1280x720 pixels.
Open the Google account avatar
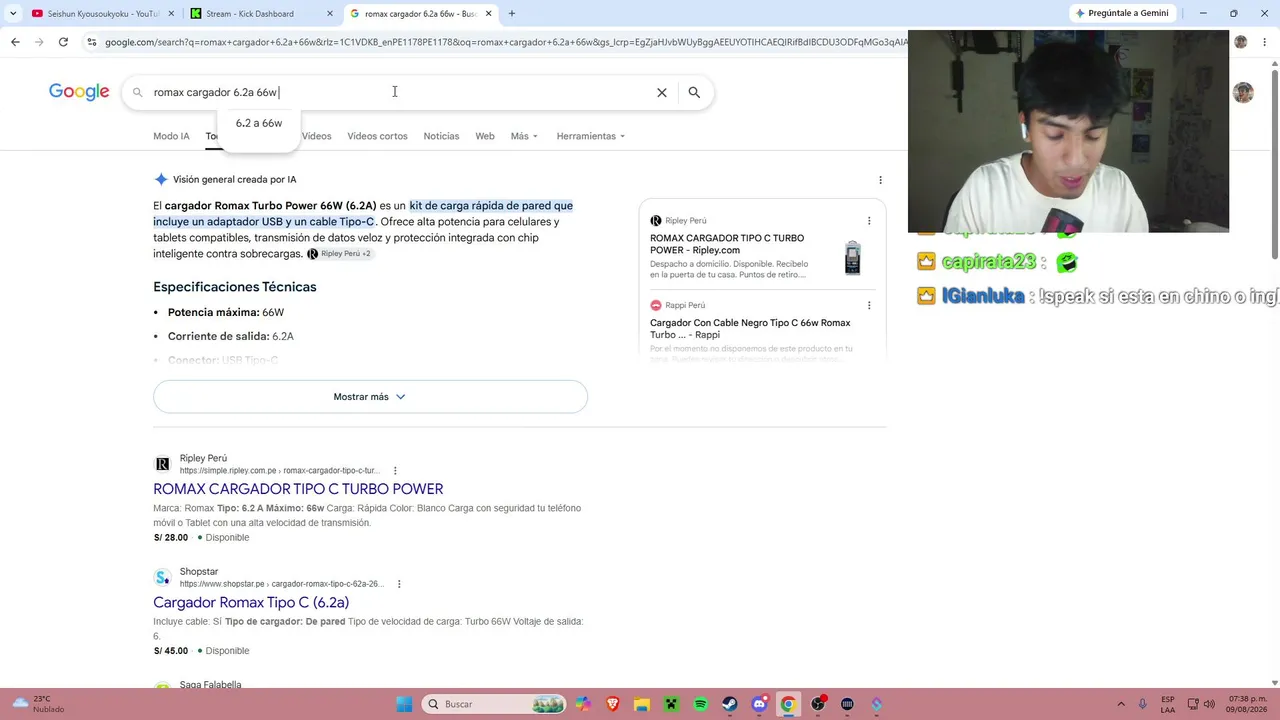click(1243, 93)
